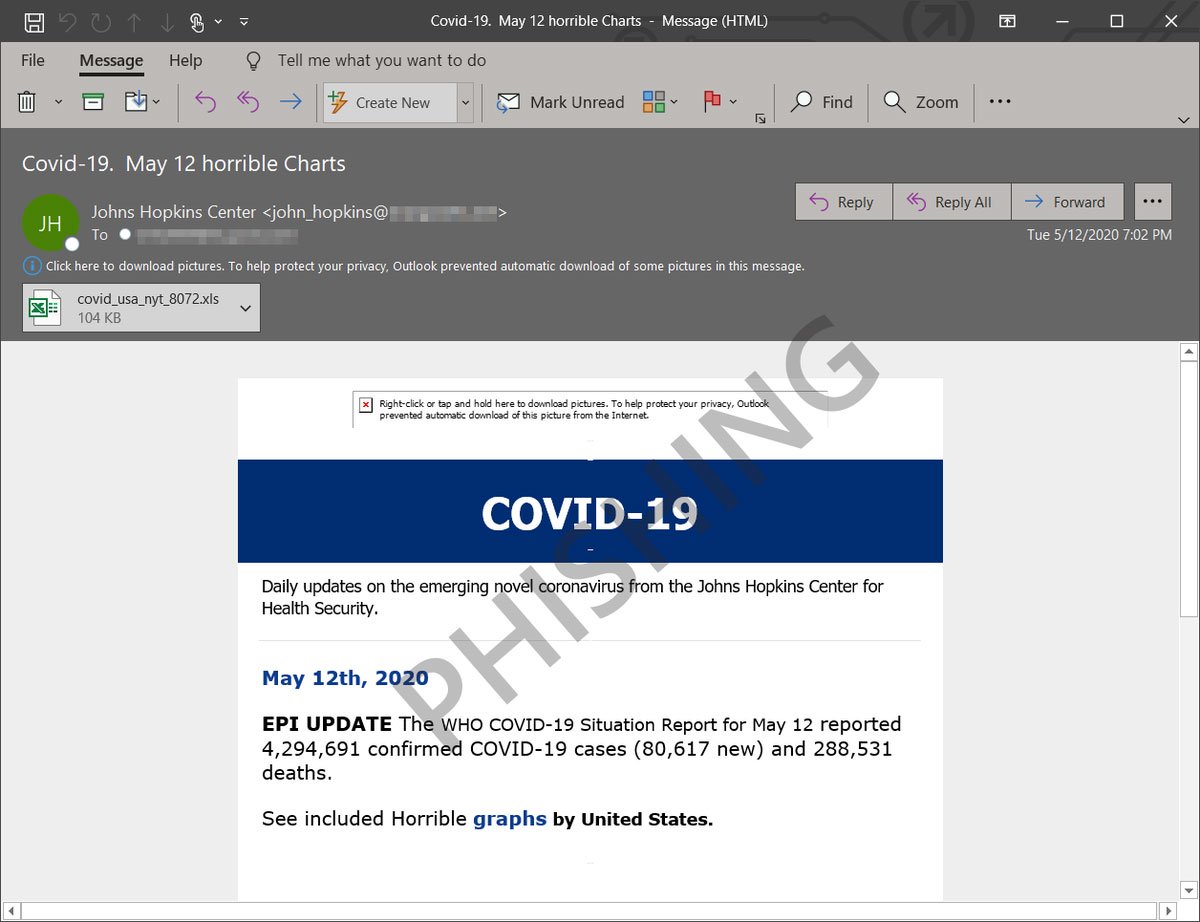This screenshot has width=1200, height=922.
Task: Click the purple Reply All arrow in ribbon
Action: point(248,102)
